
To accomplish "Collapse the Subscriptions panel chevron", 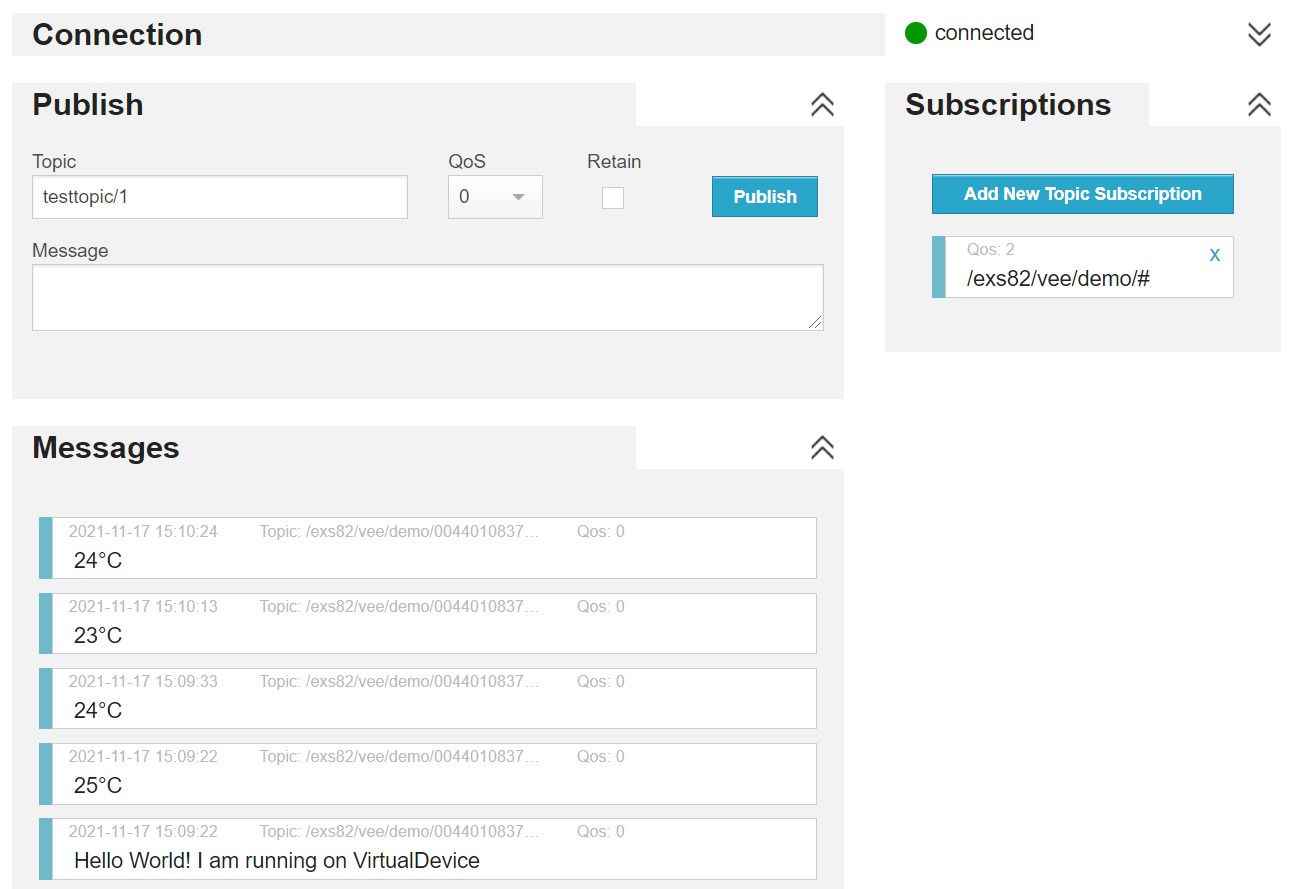I will (x=1259, y=105).
